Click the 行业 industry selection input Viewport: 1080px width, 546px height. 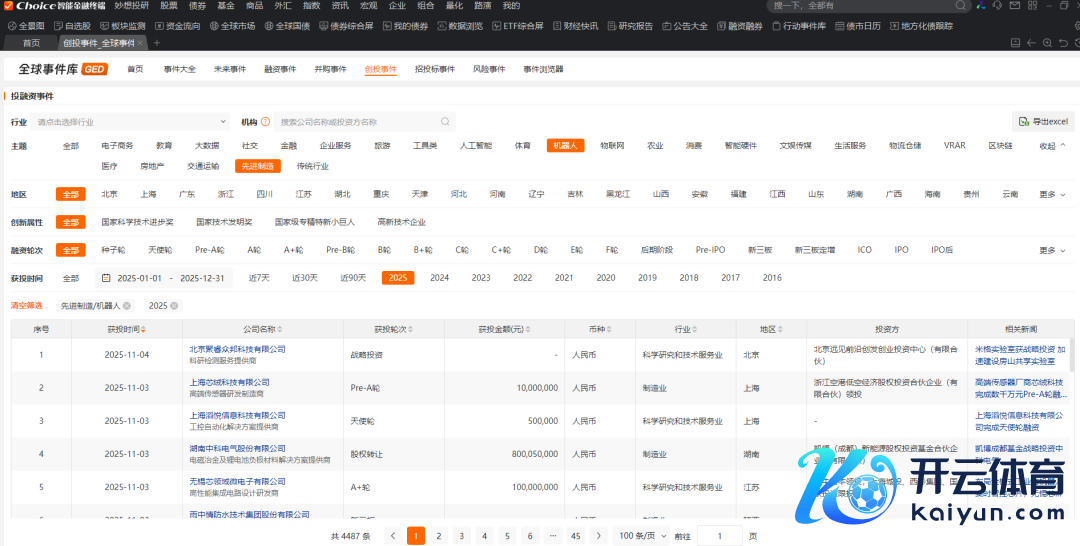tap(130, 122)
